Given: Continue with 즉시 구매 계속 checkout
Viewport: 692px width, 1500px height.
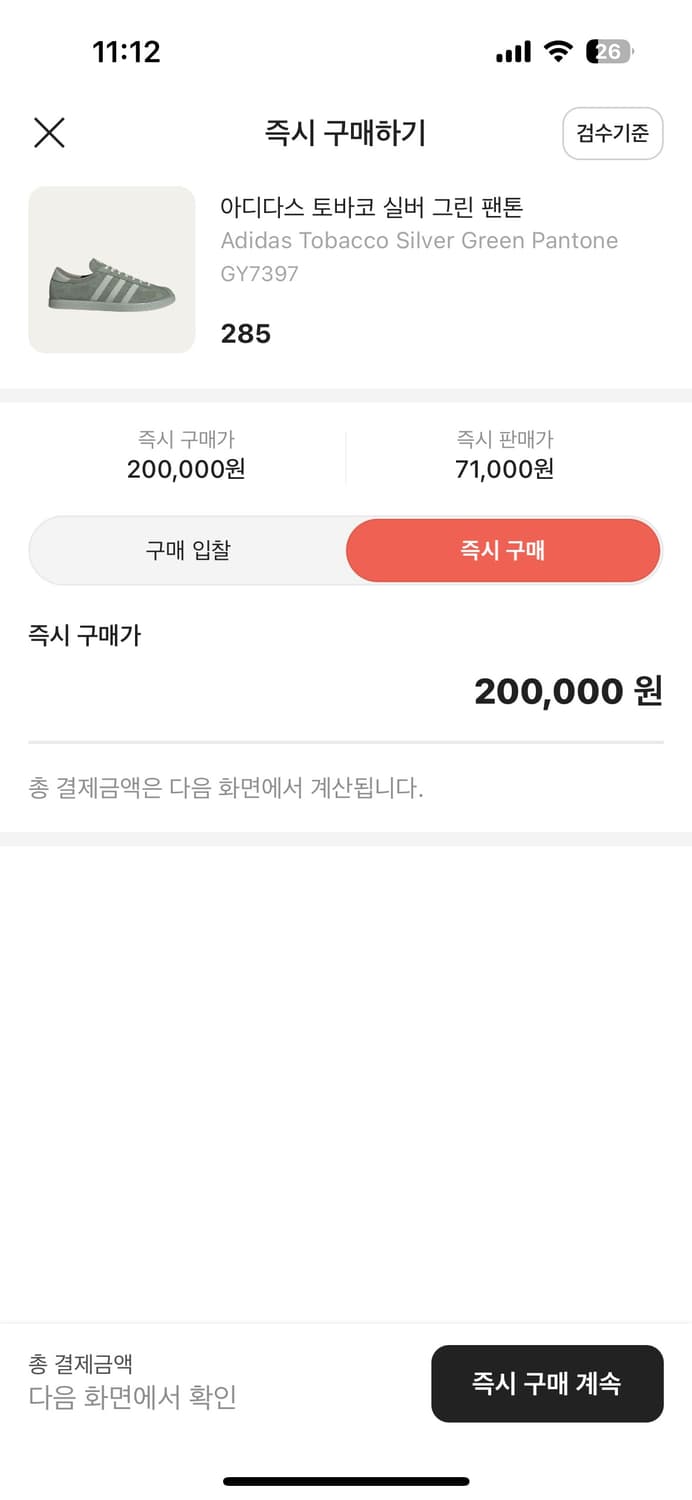Looking at the screenshot, I should tap(547, 1383).
